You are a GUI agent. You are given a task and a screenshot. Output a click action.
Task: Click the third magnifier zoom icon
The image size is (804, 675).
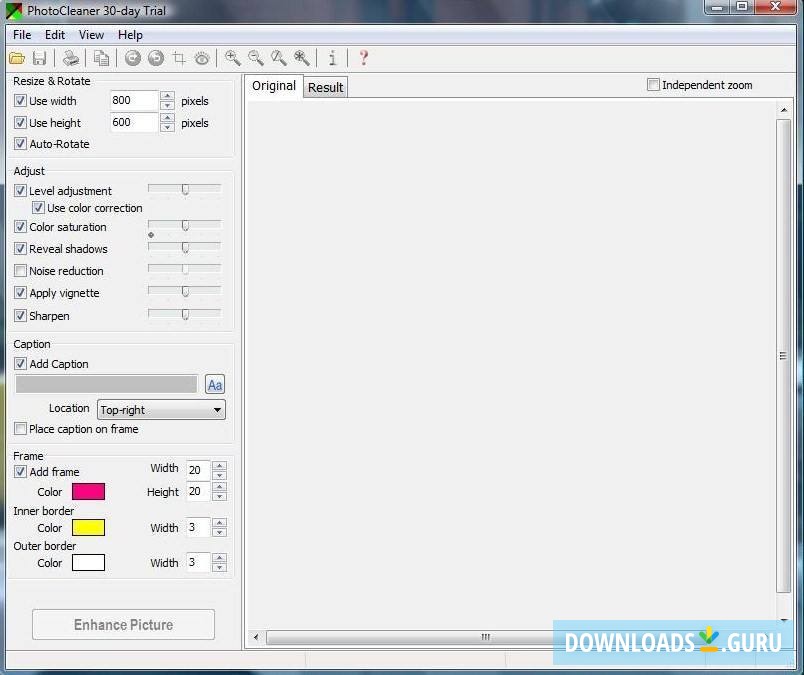tap(279, 58)
